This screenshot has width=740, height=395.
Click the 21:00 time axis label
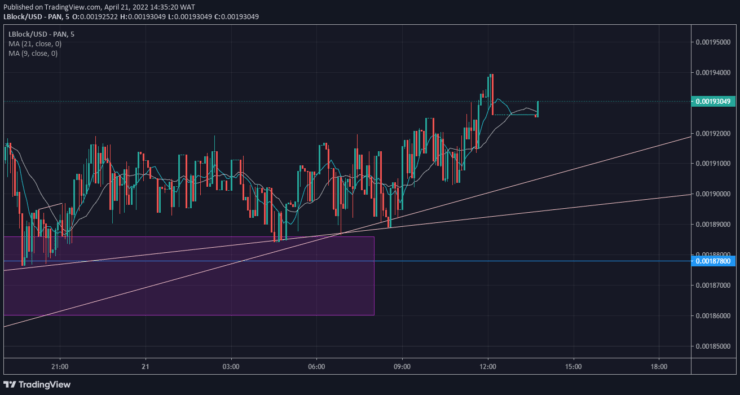pyautogui.click(x=60, y=366)
